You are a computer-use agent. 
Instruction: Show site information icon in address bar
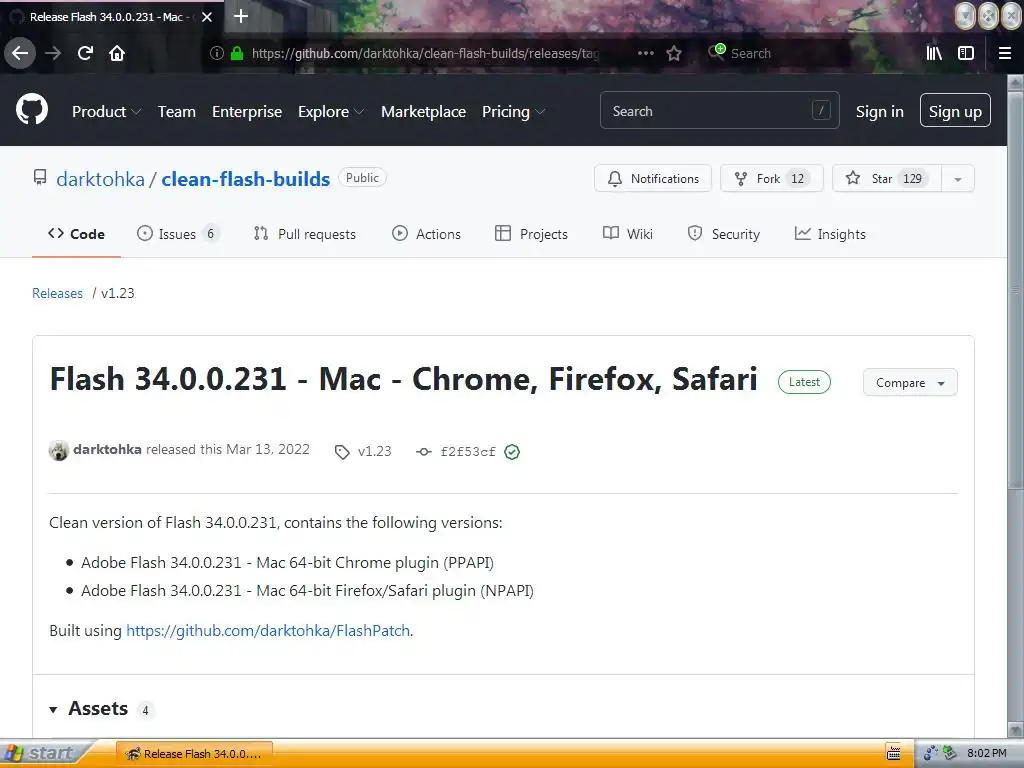217,53
